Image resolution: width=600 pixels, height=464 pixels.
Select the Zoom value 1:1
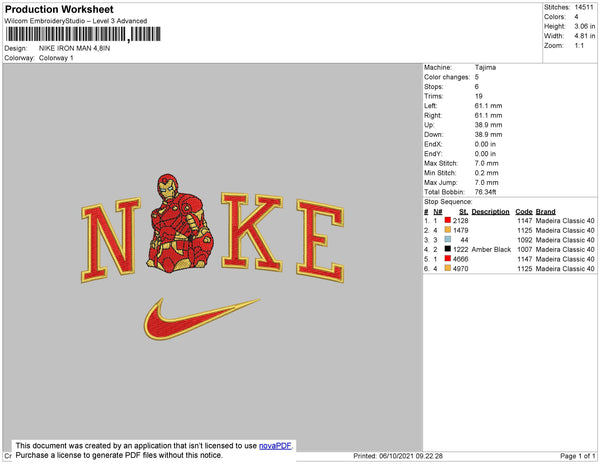pos(579,46)
